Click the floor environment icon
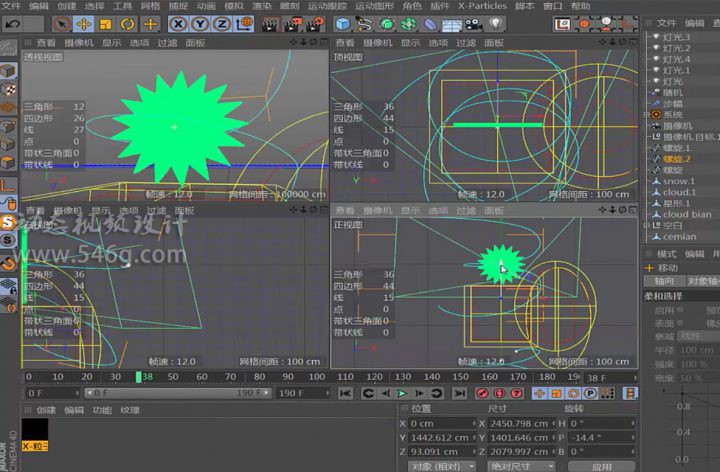 pos(452,24)
